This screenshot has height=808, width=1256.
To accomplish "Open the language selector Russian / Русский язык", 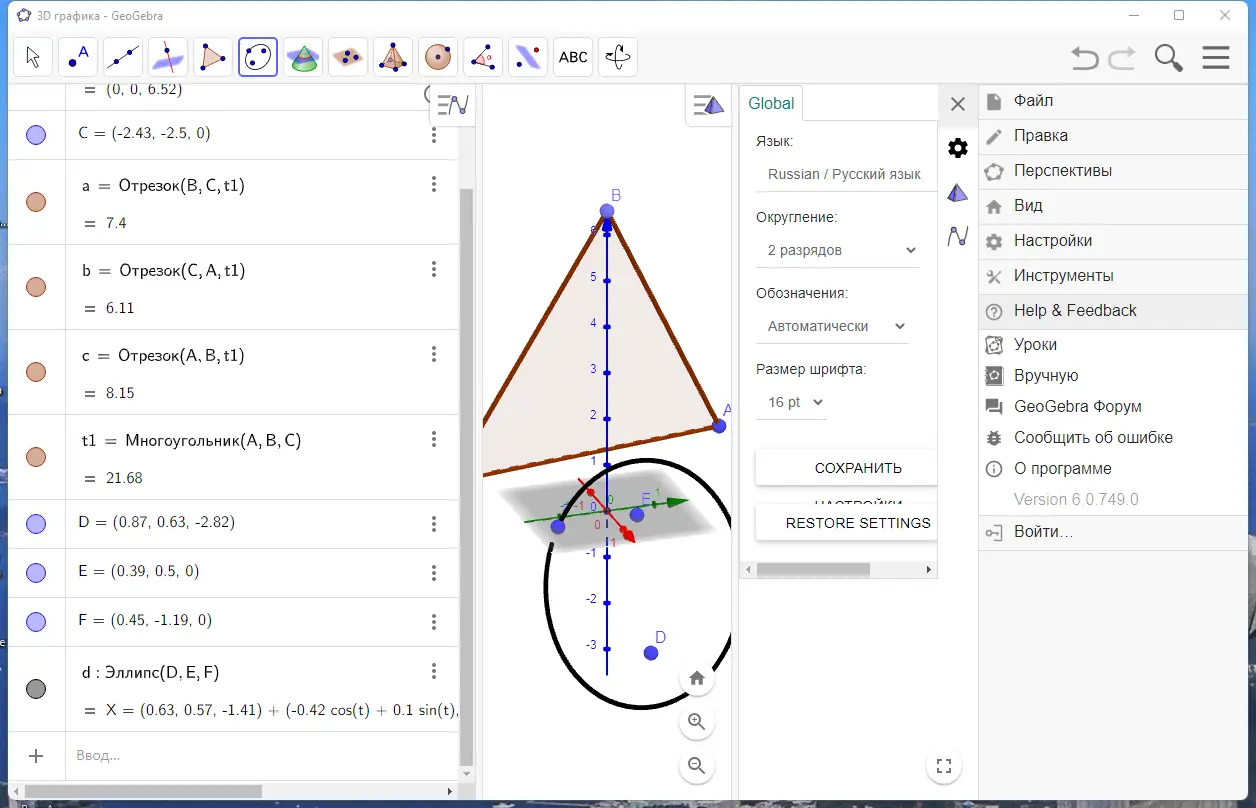I will [844, 174].
